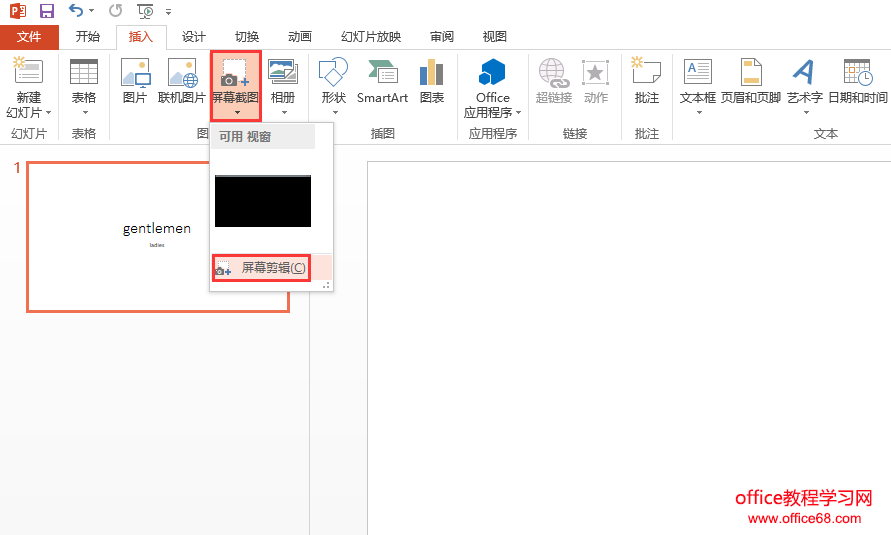Switch to the 插入 Insert tab
Viewport: 891px width, 535px height.
click(x=141, y=37)
